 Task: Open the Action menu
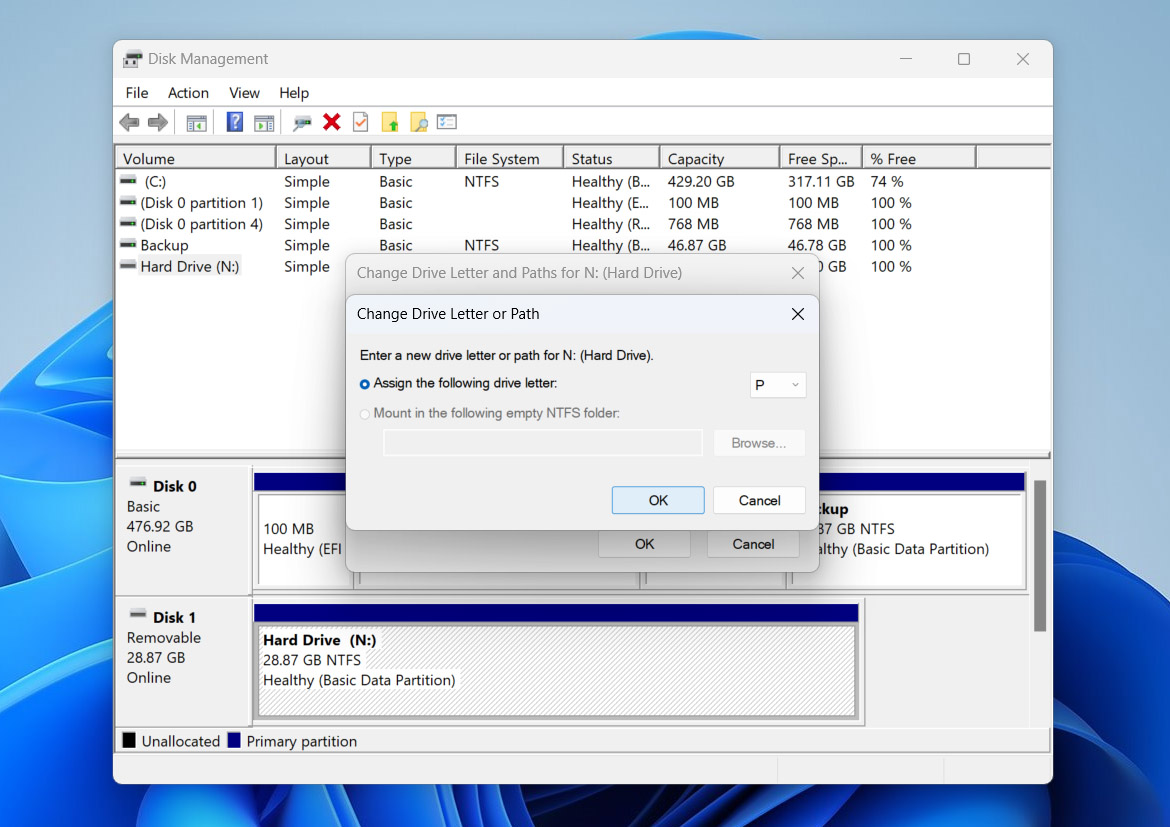188,93
